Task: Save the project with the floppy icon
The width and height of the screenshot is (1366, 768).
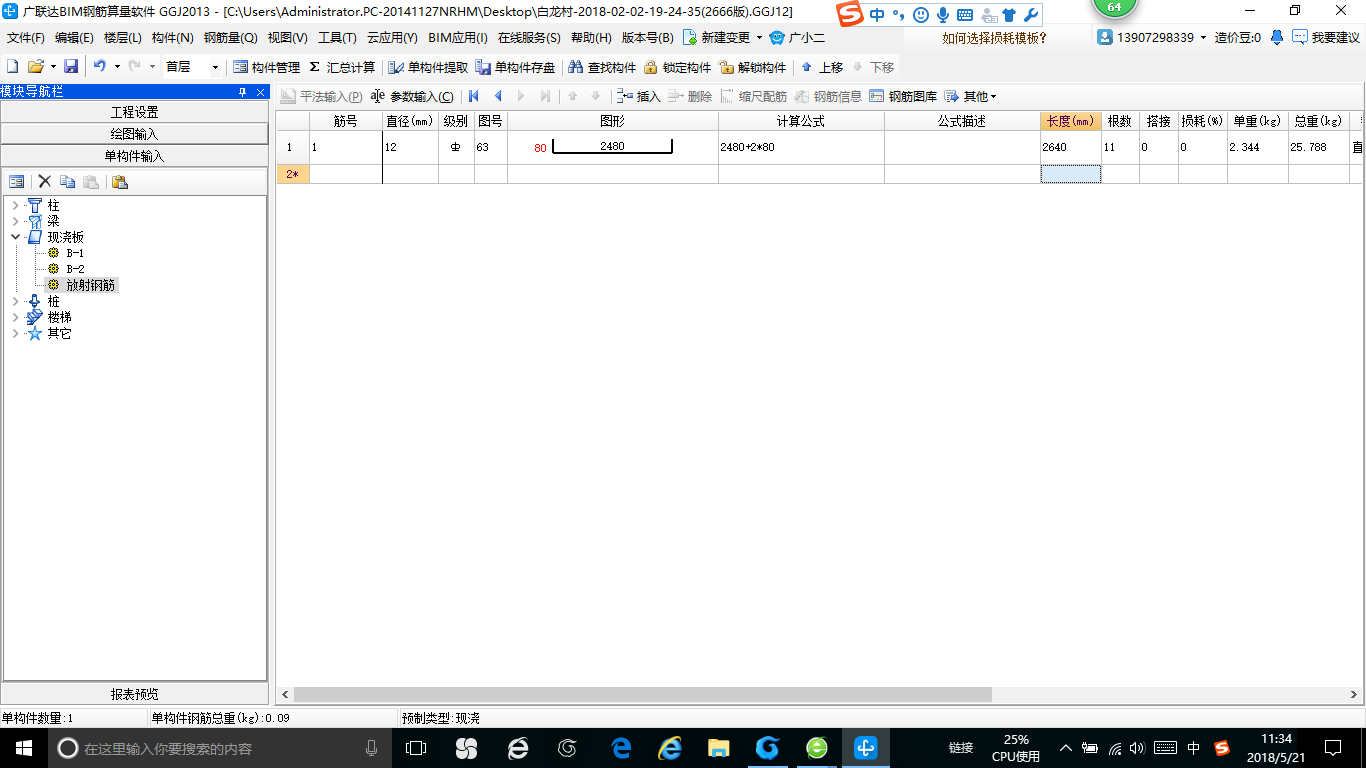Action: click(71, 67)
